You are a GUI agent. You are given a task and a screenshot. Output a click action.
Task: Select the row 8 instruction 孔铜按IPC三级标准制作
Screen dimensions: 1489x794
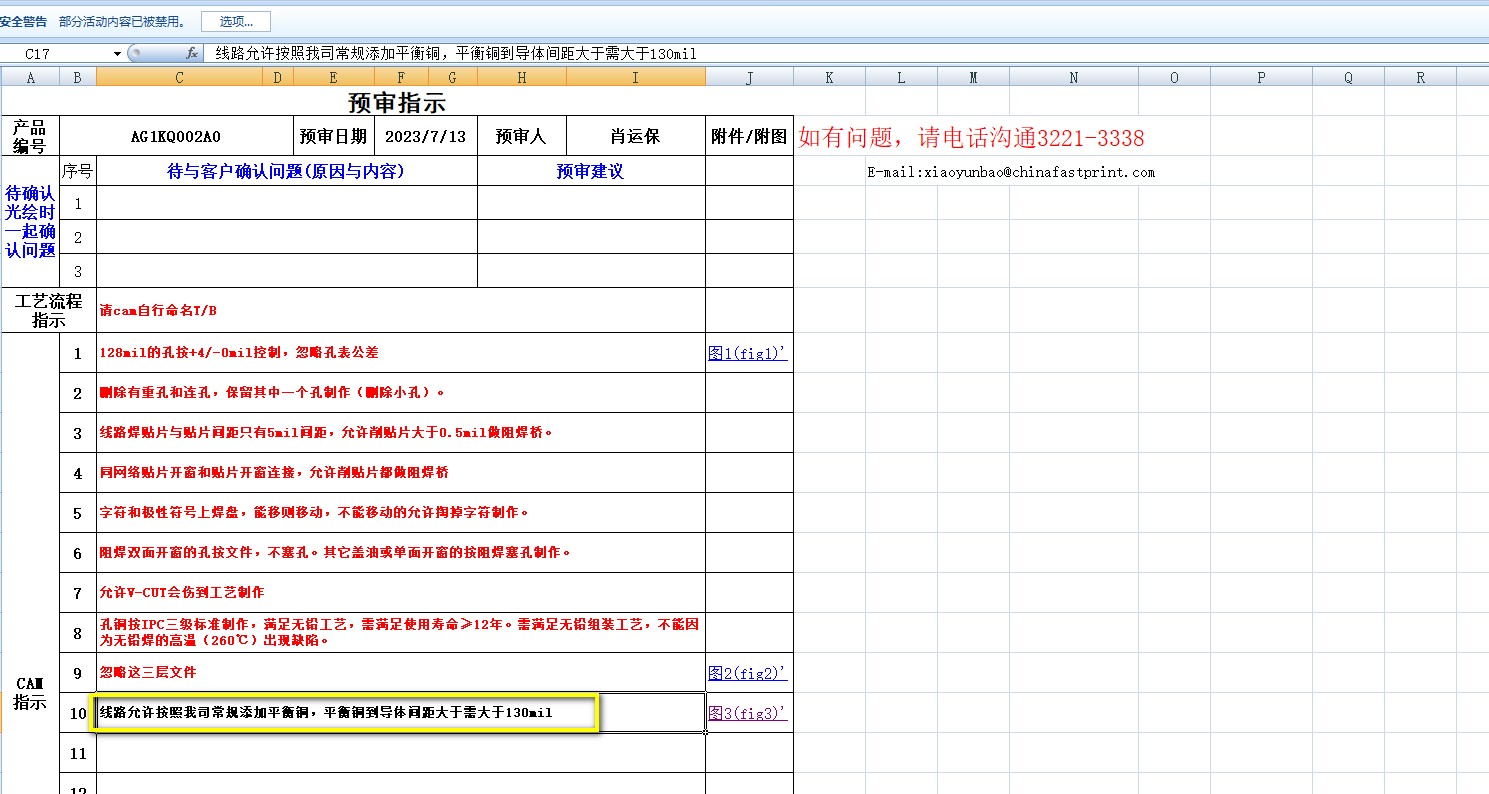(401, 633)
